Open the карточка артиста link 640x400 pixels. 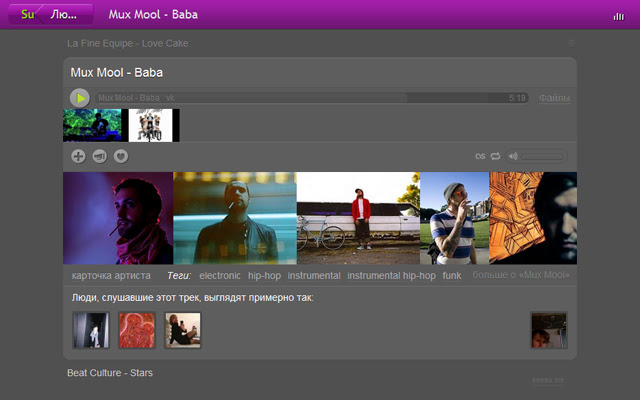111,276
